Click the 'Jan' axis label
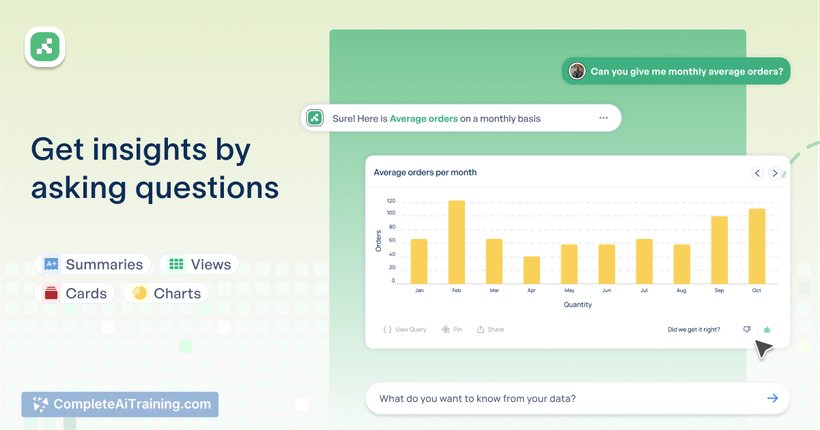 coord(419,290)
